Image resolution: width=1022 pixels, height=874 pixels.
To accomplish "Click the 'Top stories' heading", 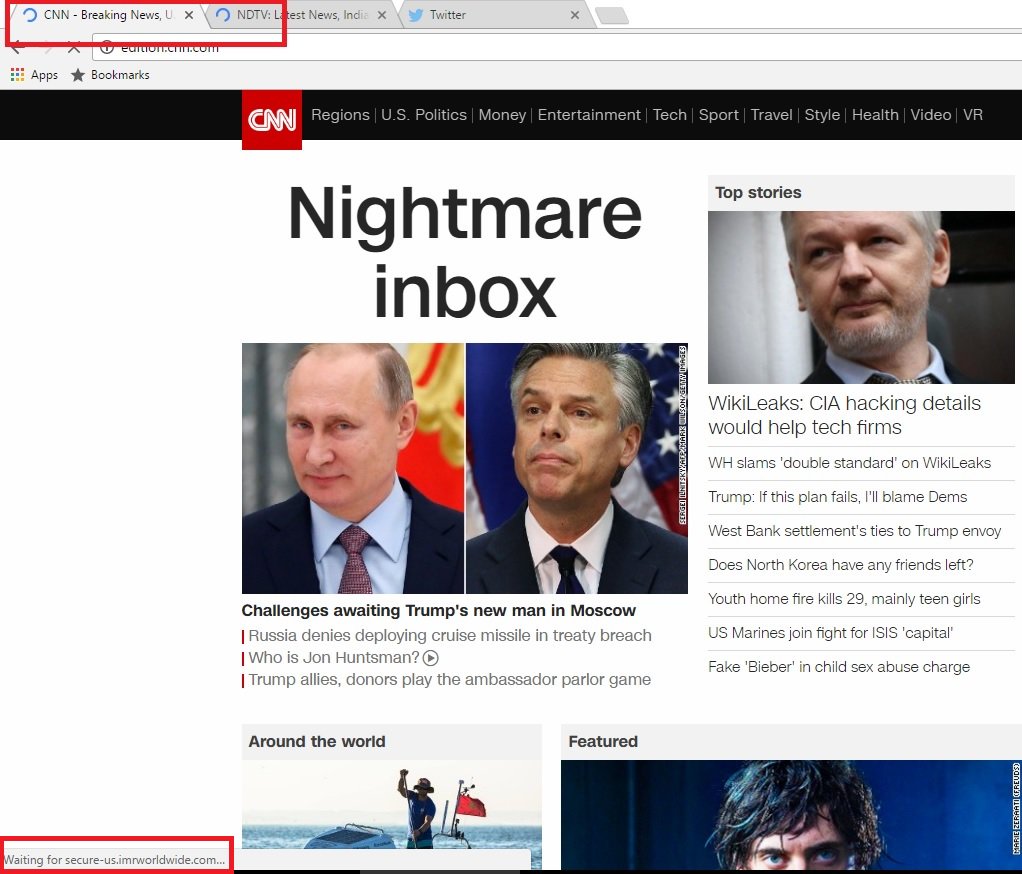I will pos(758,192).
